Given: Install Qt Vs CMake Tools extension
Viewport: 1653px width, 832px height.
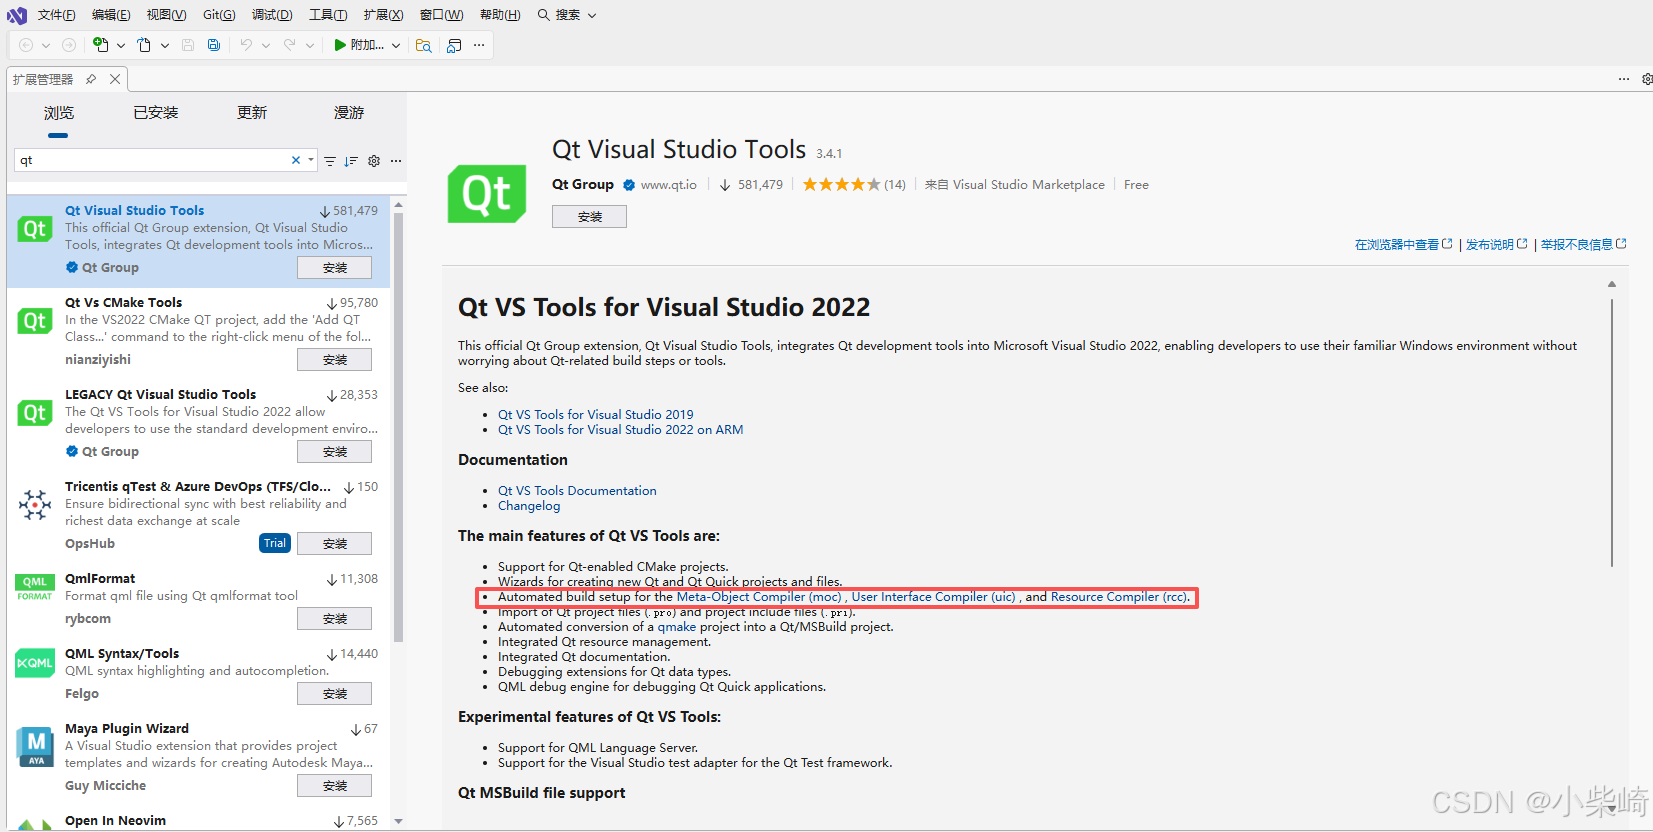Looking at the screenshot, I should coord(334,360).
